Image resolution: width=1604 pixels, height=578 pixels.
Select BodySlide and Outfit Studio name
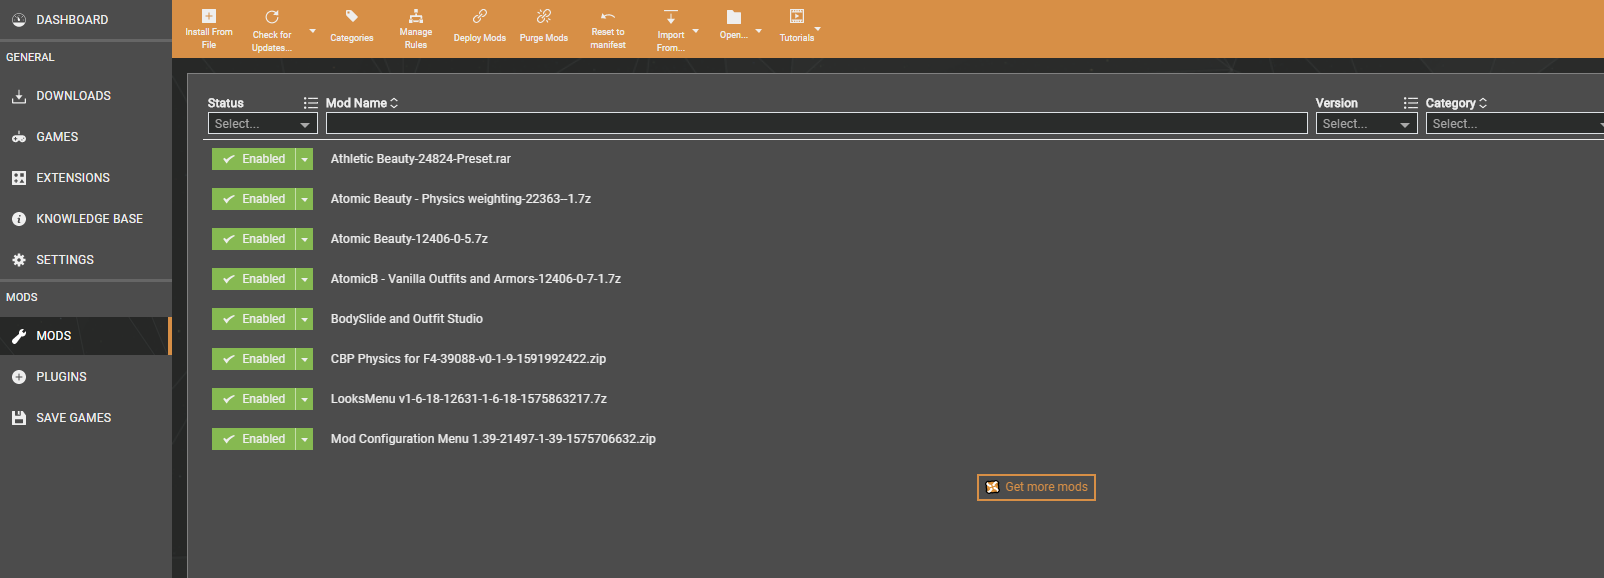pos(407,319)
